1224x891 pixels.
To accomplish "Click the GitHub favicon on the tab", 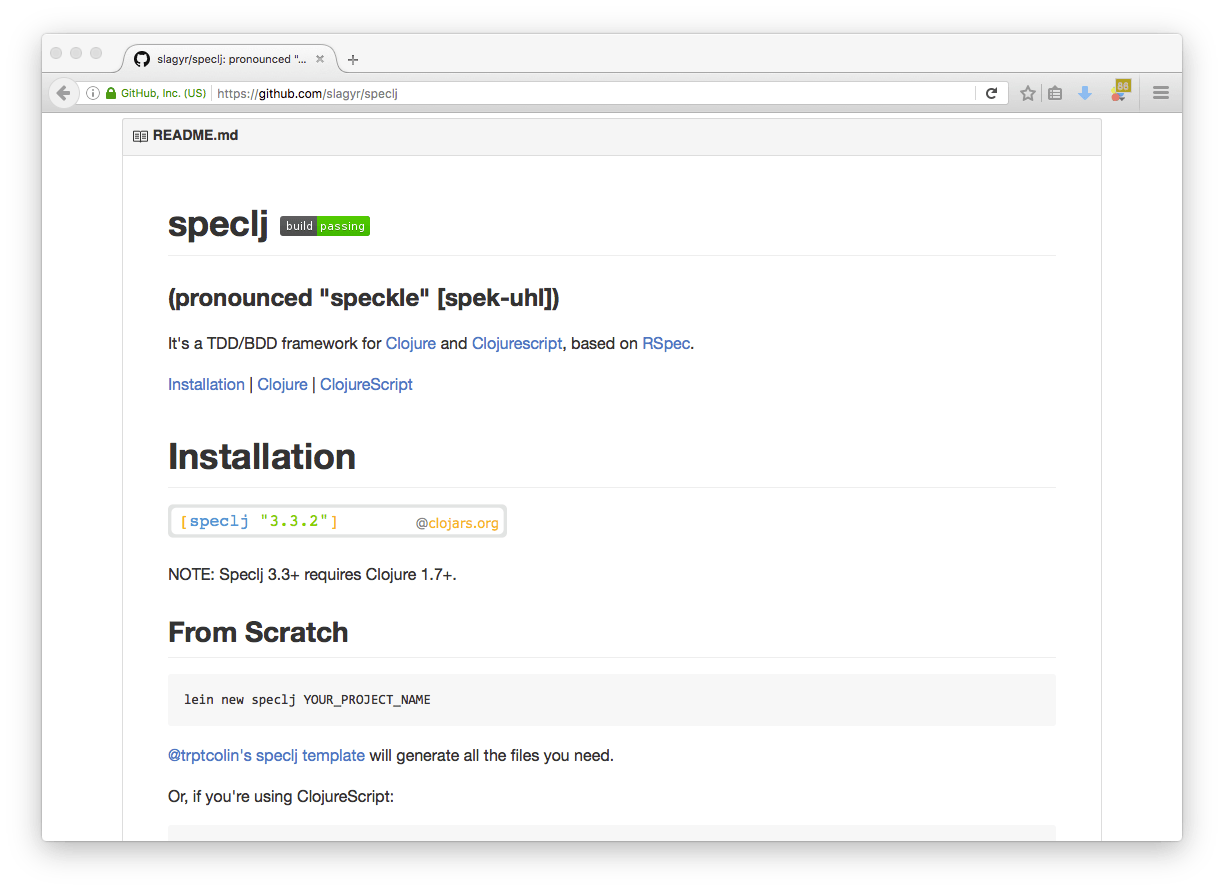I will [142, 59].
